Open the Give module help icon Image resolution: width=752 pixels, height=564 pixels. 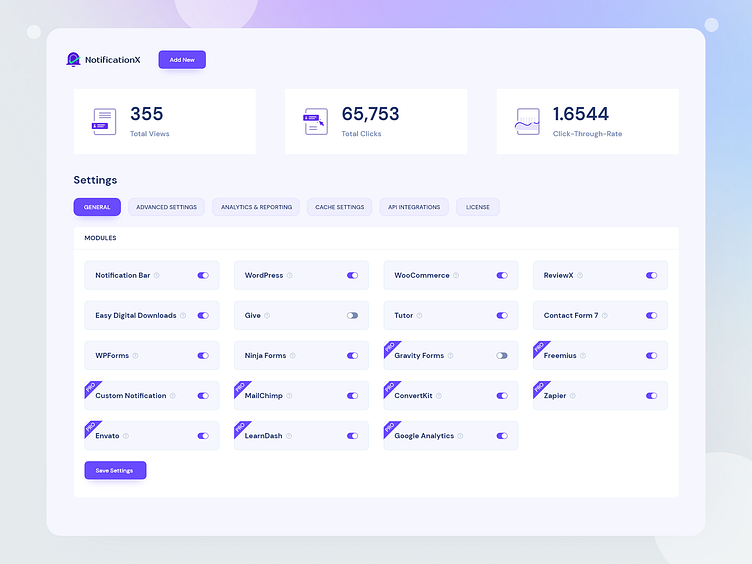tap(267, 316)
